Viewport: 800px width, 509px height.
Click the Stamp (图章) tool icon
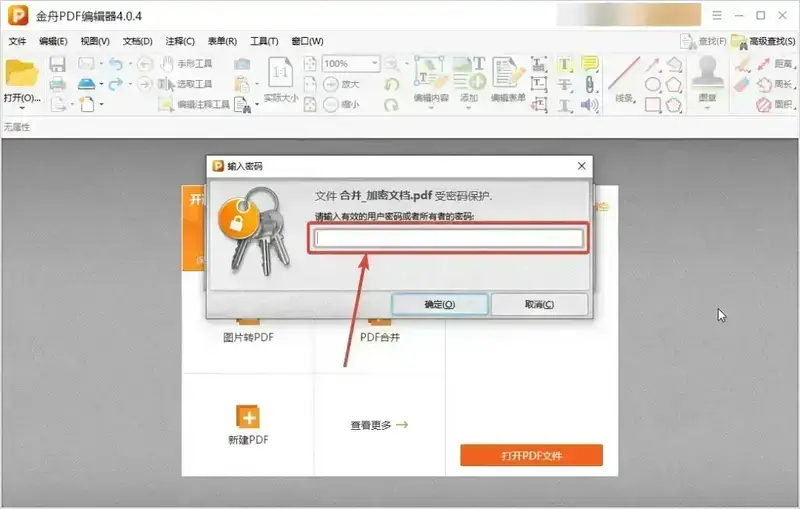[707, 73]
